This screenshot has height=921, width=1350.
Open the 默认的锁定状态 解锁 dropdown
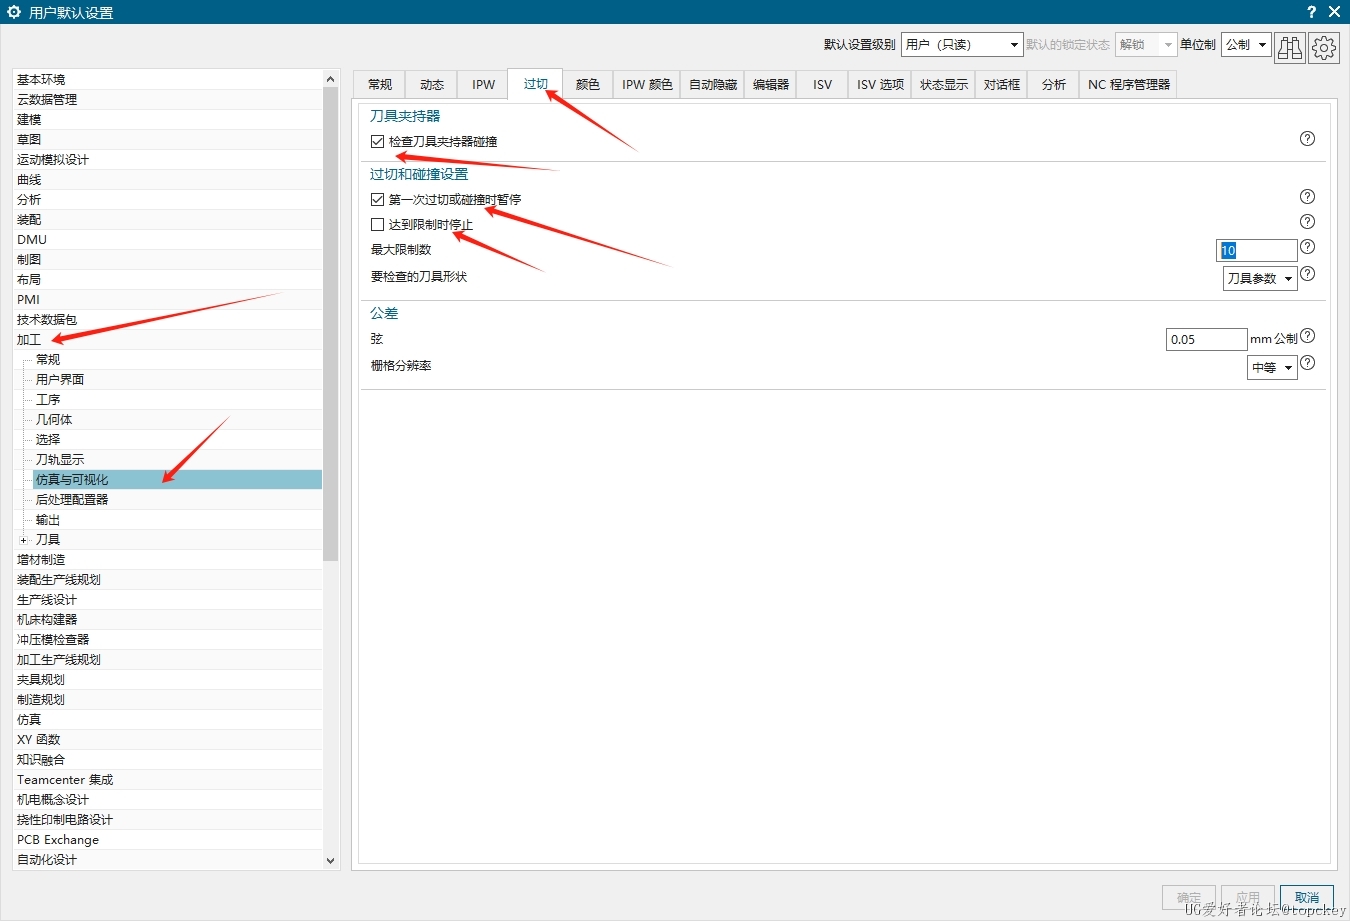point(1146,45)
